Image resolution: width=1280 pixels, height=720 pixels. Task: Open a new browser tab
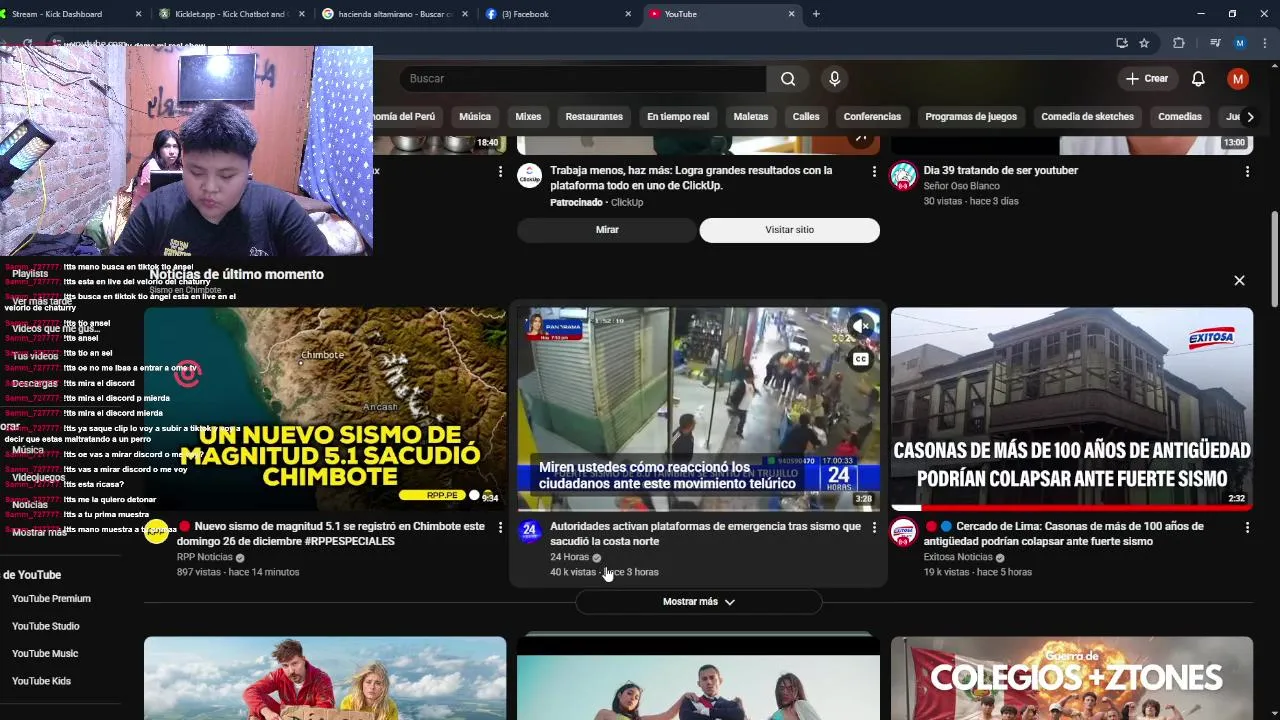[816, 14]
